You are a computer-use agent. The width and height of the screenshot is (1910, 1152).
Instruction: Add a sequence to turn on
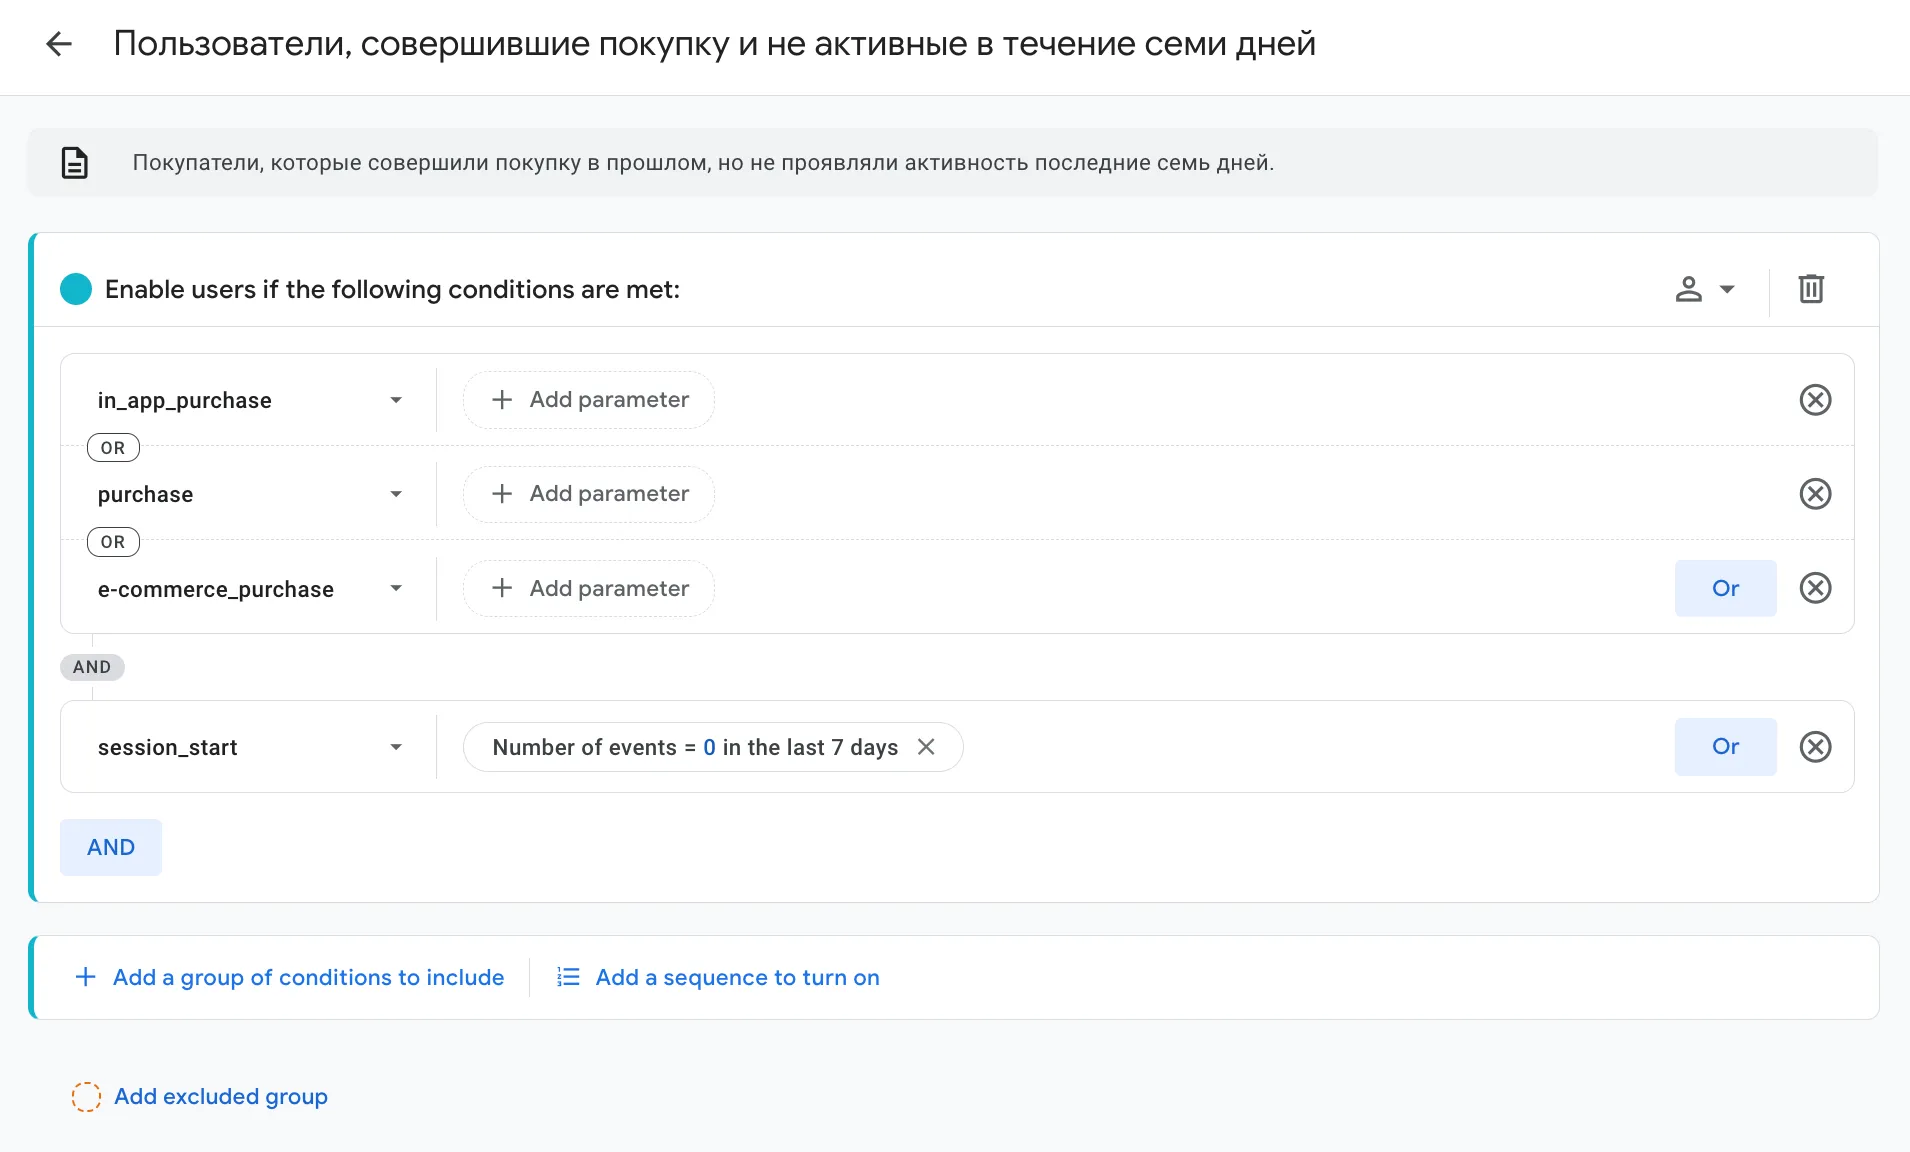pyautogui.click(x=718, y=977)
